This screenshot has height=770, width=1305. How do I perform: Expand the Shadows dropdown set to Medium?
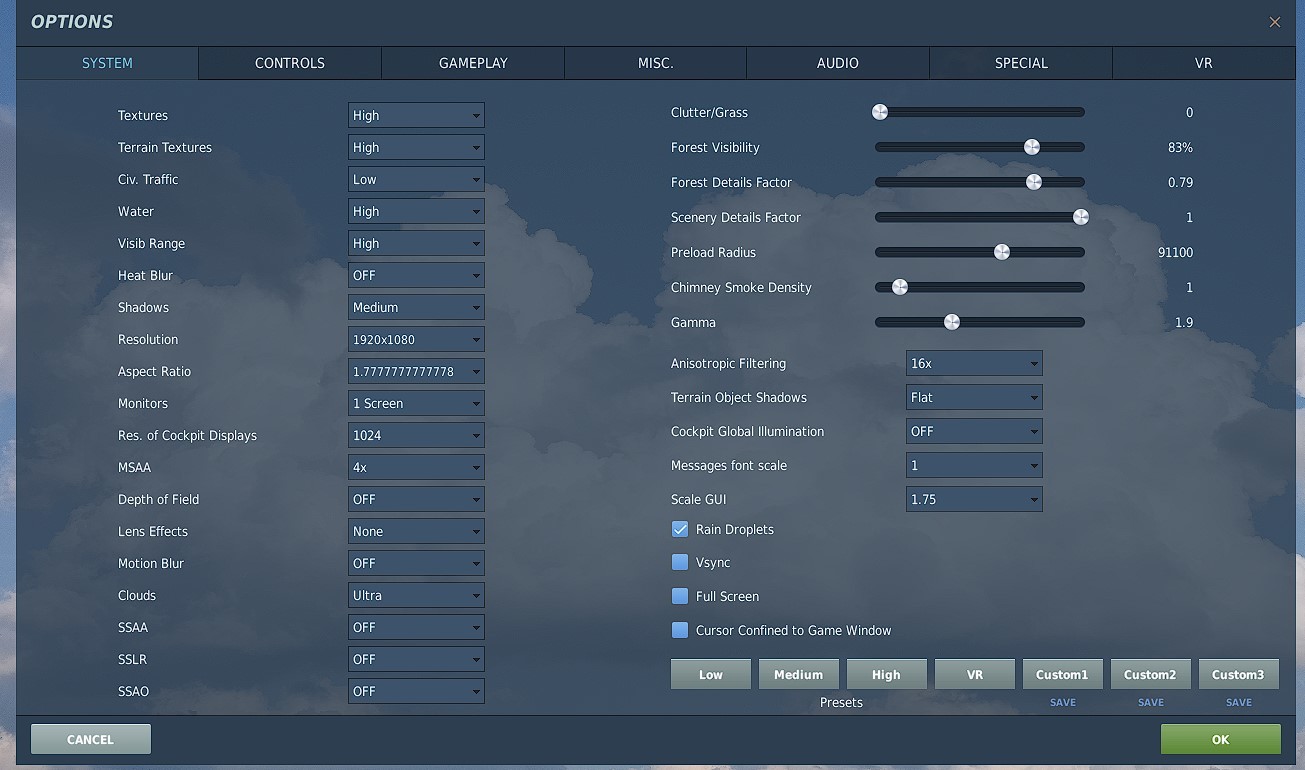click(x=416, y=307)
